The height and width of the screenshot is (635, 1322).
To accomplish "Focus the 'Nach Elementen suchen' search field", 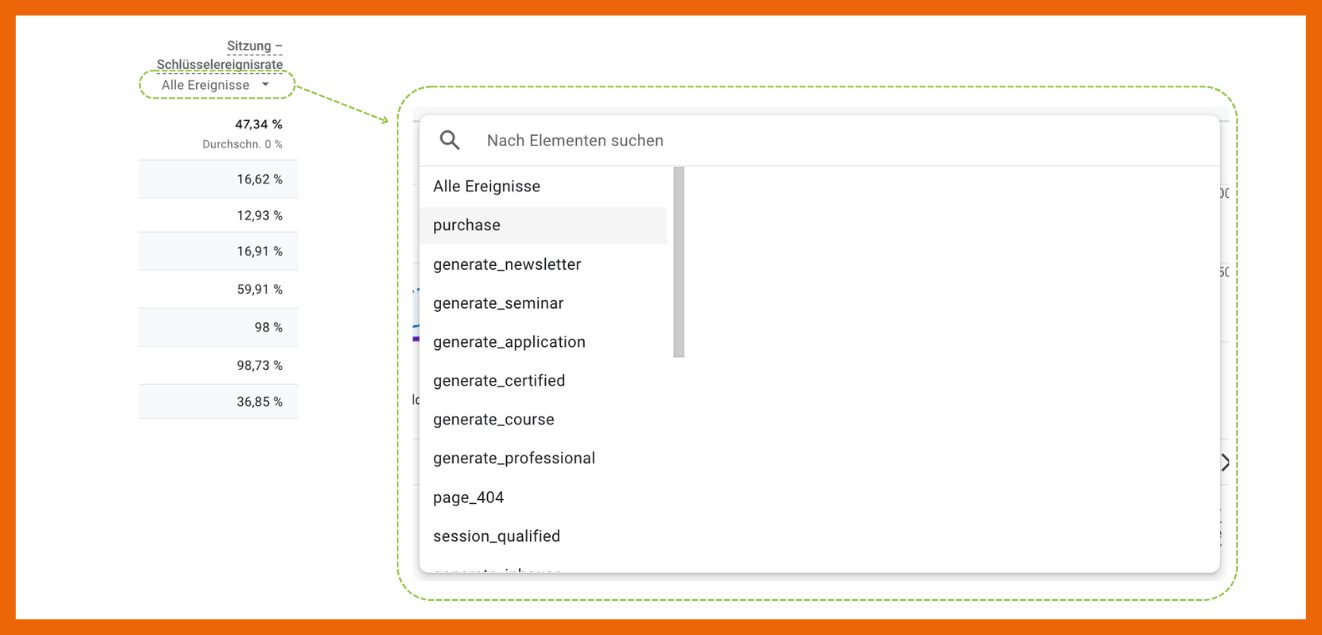I will coord(800,141).
